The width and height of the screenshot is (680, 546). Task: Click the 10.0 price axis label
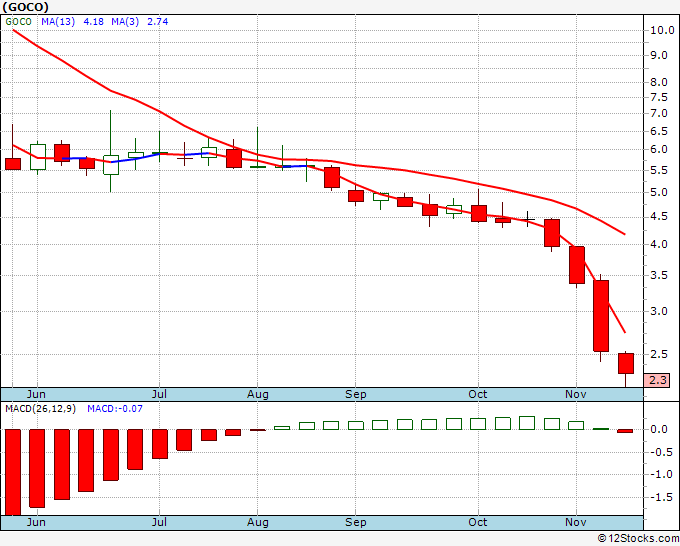[x=662, y=30]
